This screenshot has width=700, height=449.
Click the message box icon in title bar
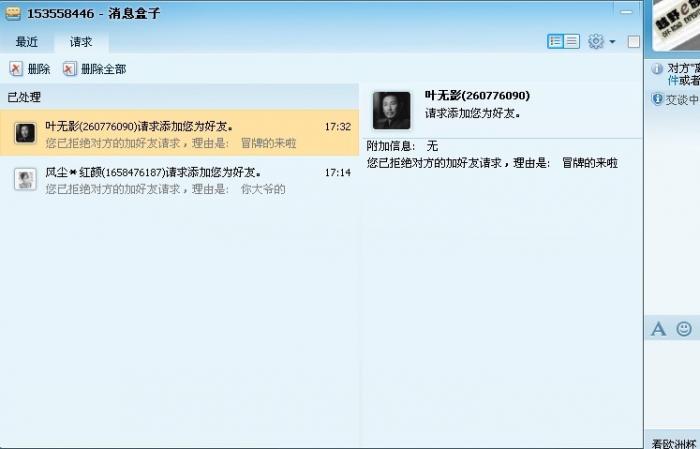(x=13, y=13)
